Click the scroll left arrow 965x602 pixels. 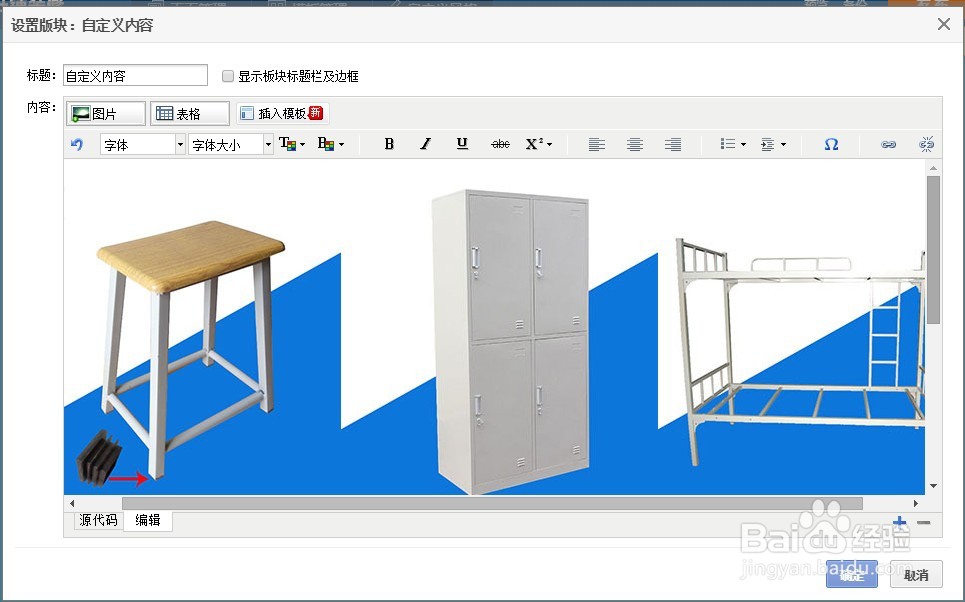coord(72,504)
